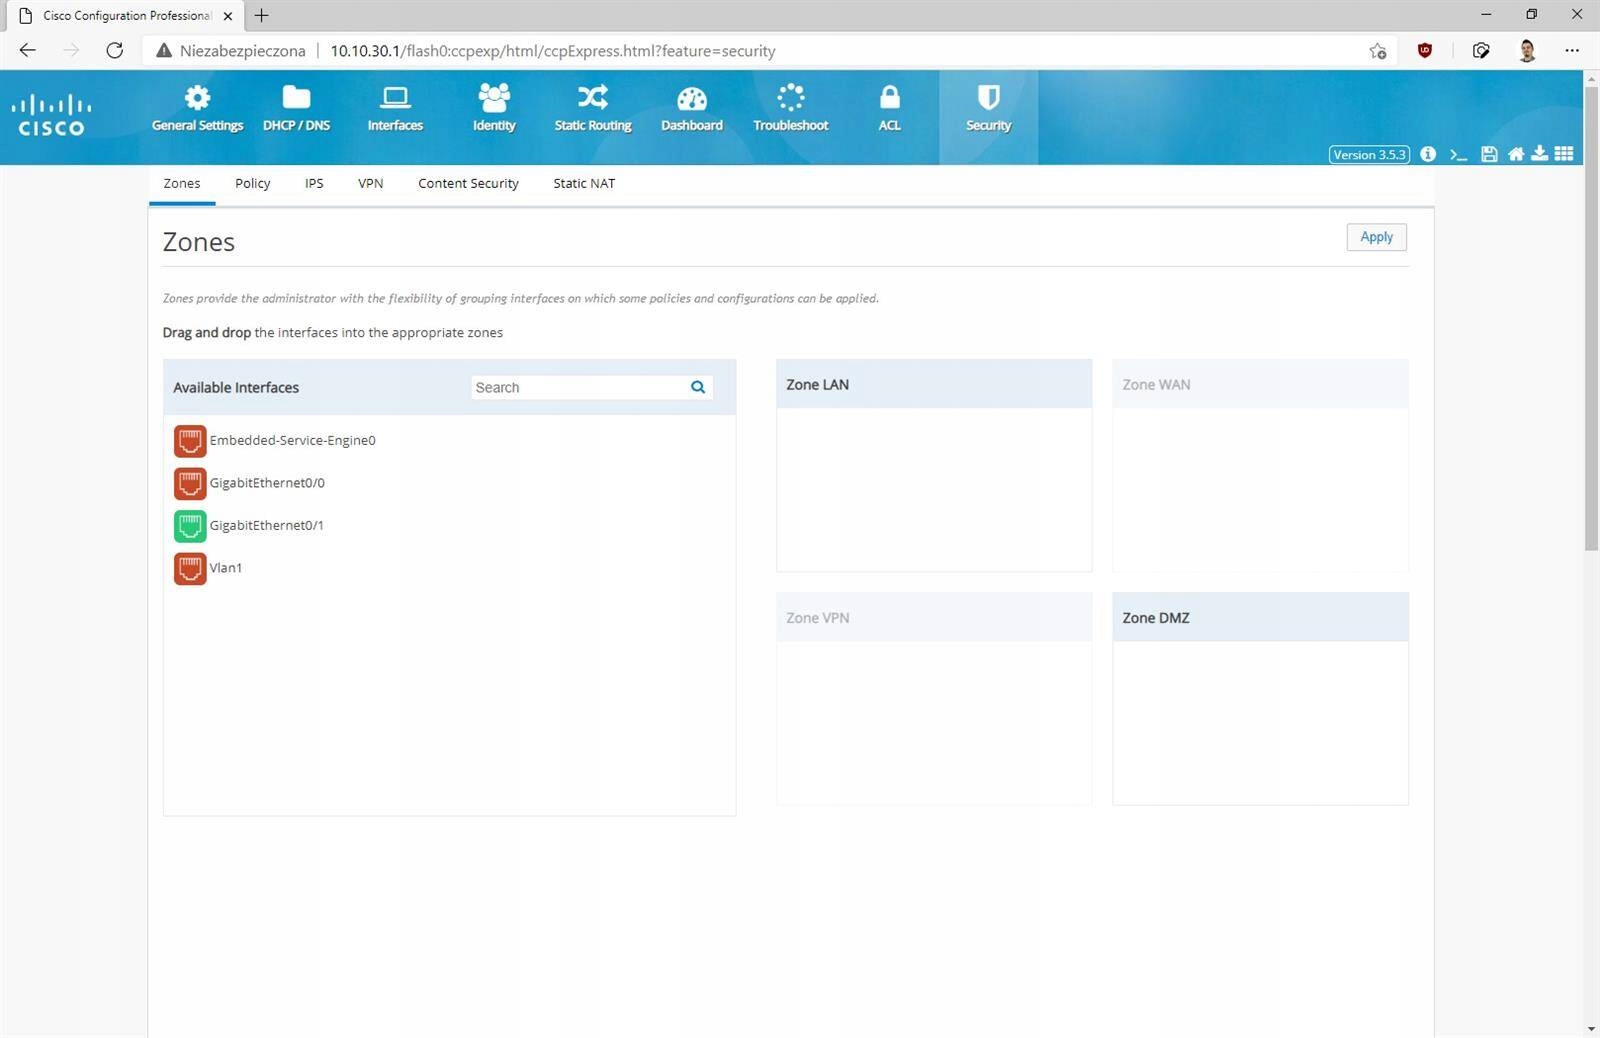
Task: Click the download icon in header
Action: click(x=1539, y=154)
